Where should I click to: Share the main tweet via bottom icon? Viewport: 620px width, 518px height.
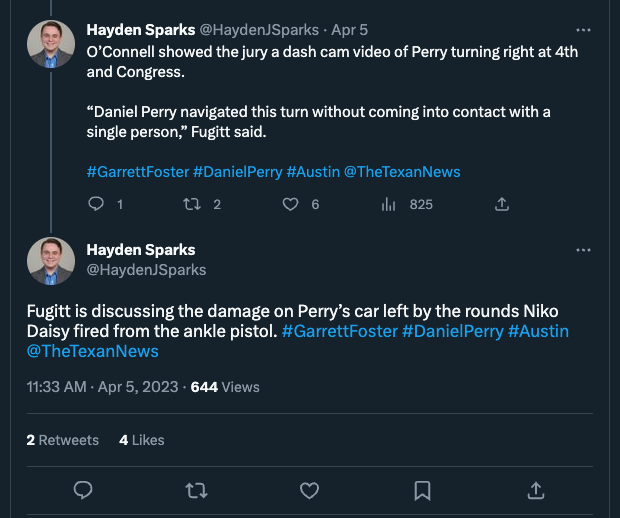(536, 490)
